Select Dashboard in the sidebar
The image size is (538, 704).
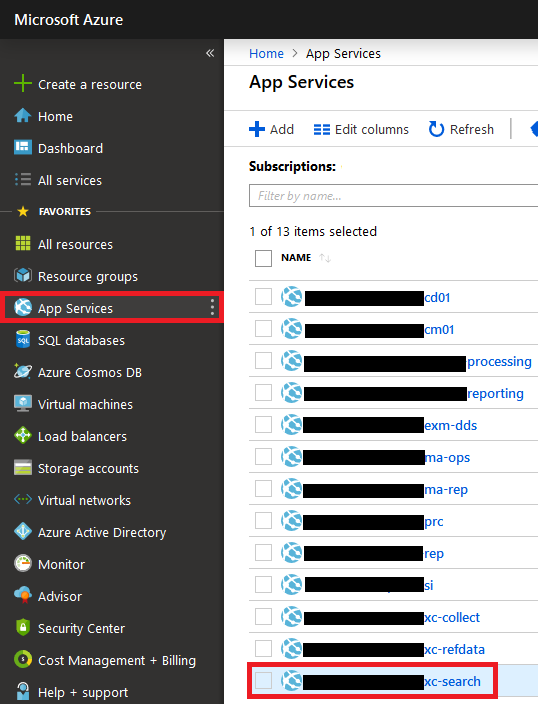coord(71,148)
